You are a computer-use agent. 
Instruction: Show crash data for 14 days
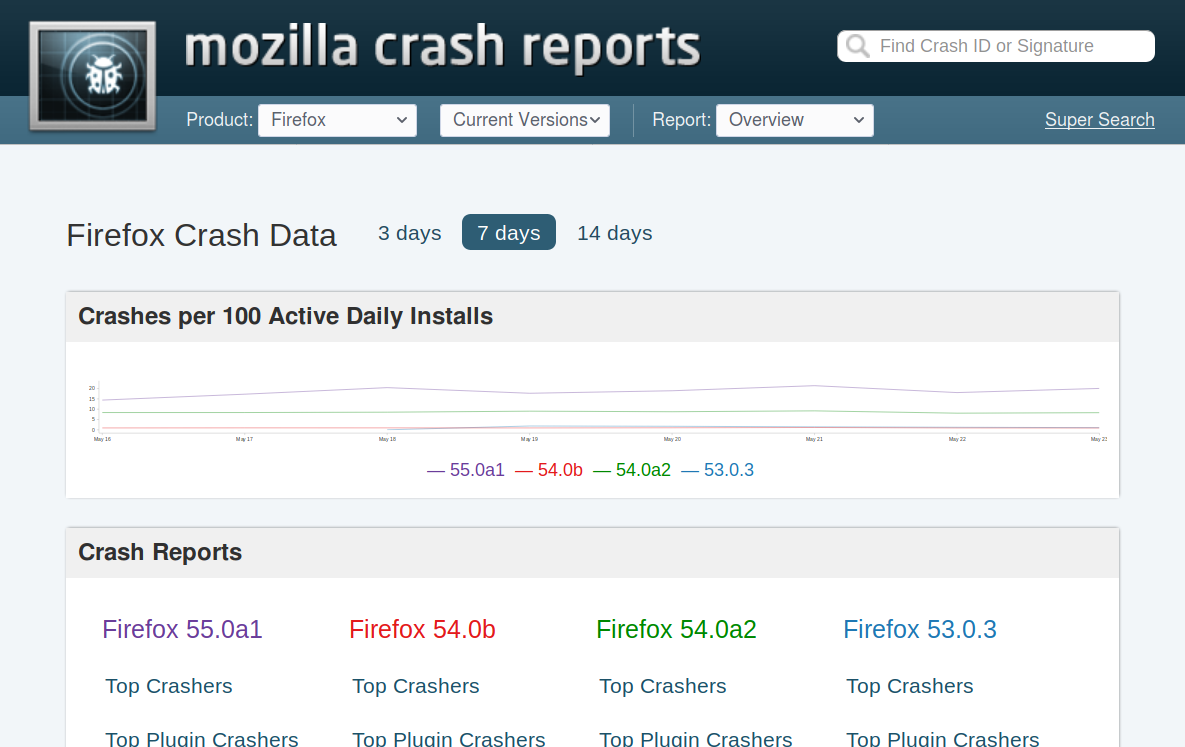[614, 233]
